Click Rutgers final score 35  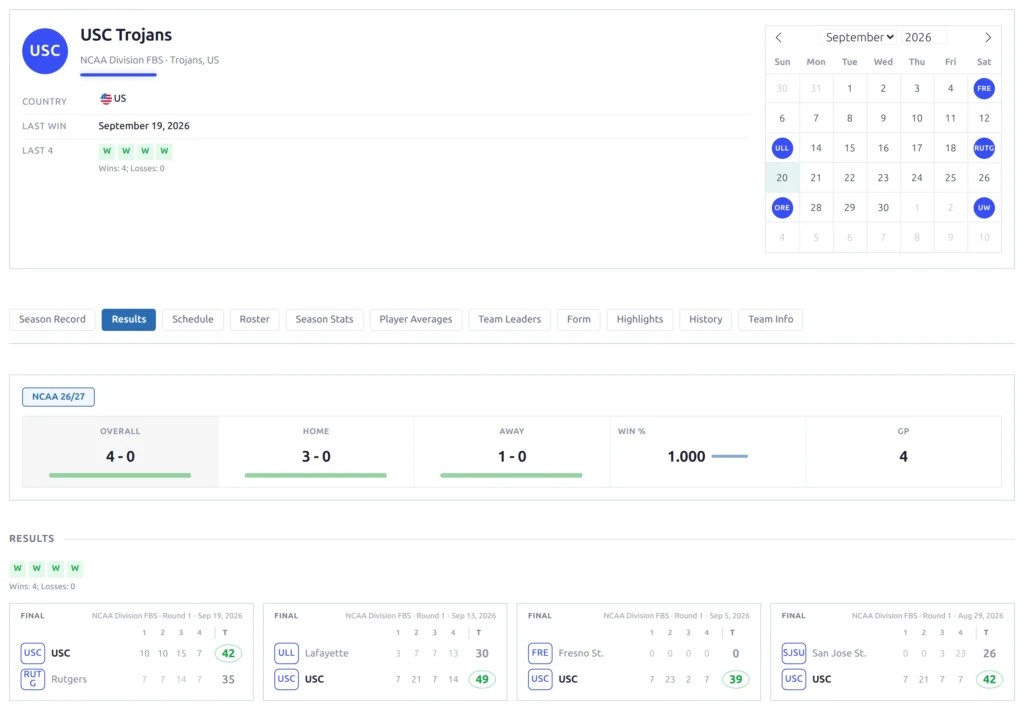click(228, 679)
